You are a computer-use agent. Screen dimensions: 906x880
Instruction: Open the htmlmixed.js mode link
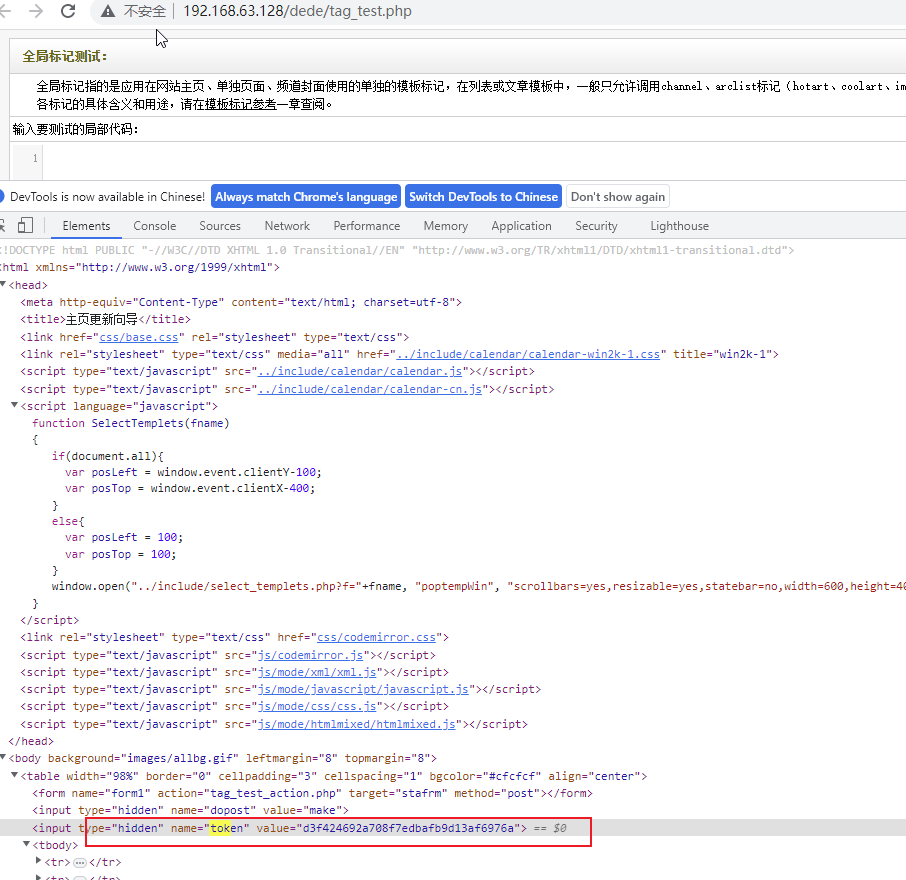coord(357,724)
